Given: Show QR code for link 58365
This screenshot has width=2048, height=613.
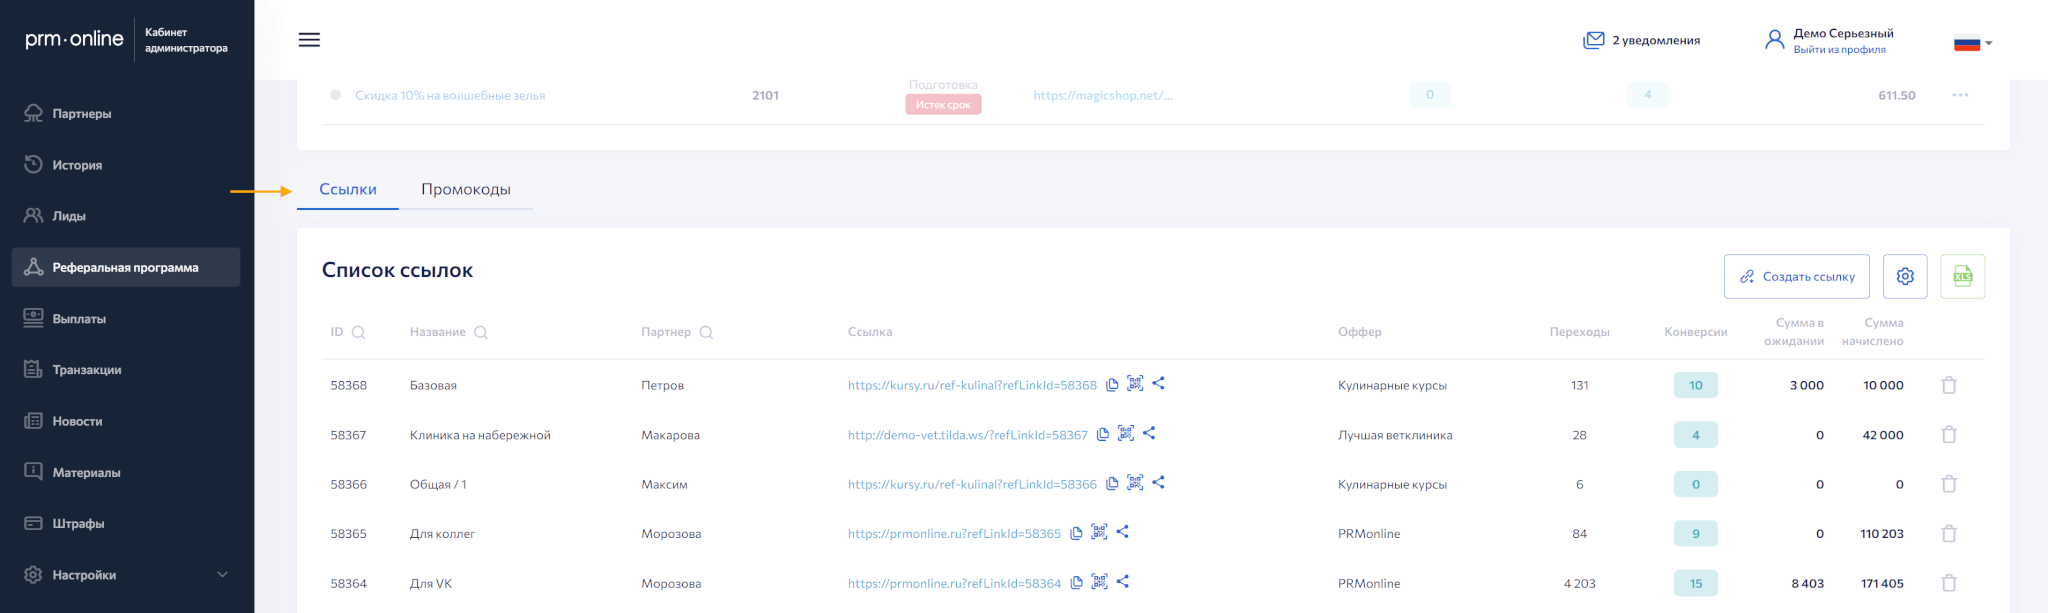Looking at the screenshot, I should coord(1099,532).
